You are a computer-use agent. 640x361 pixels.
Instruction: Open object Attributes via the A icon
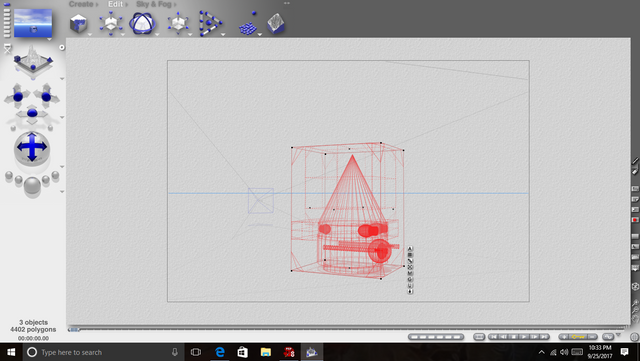(x=410, y=249)
